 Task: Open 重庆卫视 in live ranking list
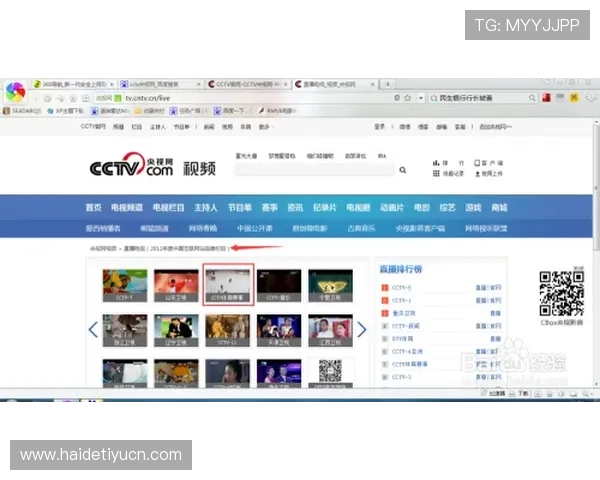click(x=404, y=313)
